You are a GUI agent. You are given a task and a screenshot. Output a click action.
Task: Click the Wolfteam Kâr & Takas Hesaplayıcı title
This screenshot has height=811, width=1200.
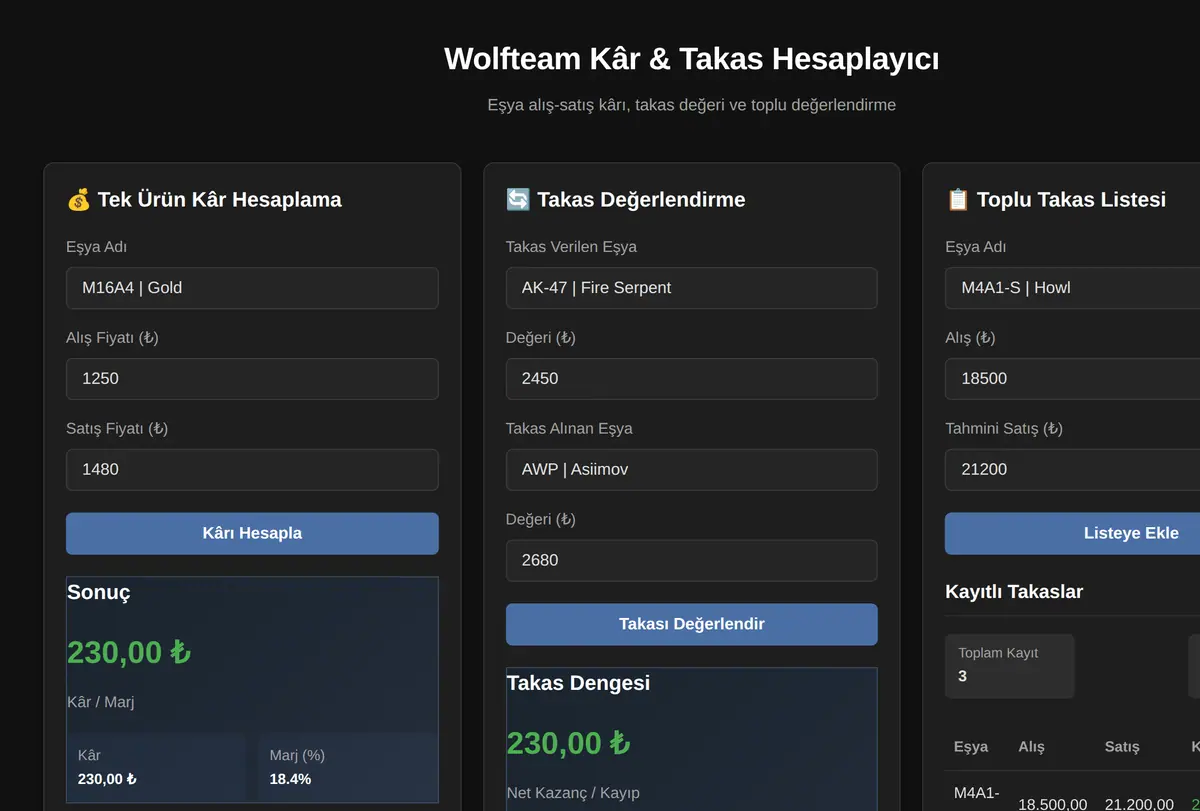click(692, 58)
